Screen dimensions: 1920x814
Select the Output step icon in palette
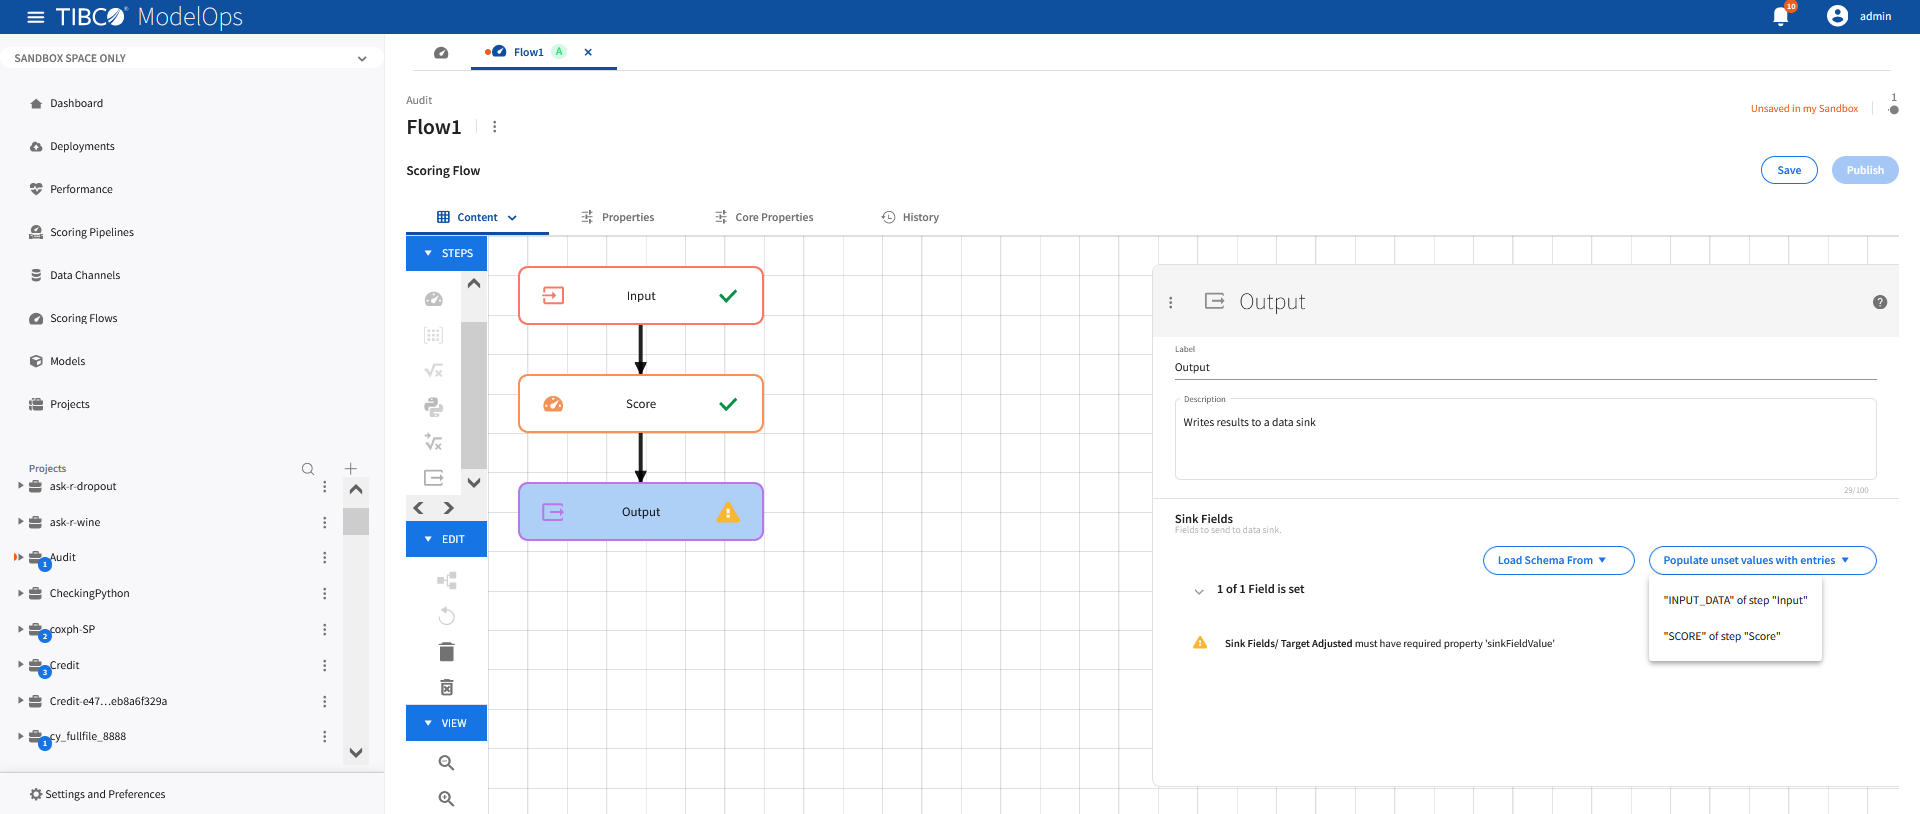tap(433, 477)
